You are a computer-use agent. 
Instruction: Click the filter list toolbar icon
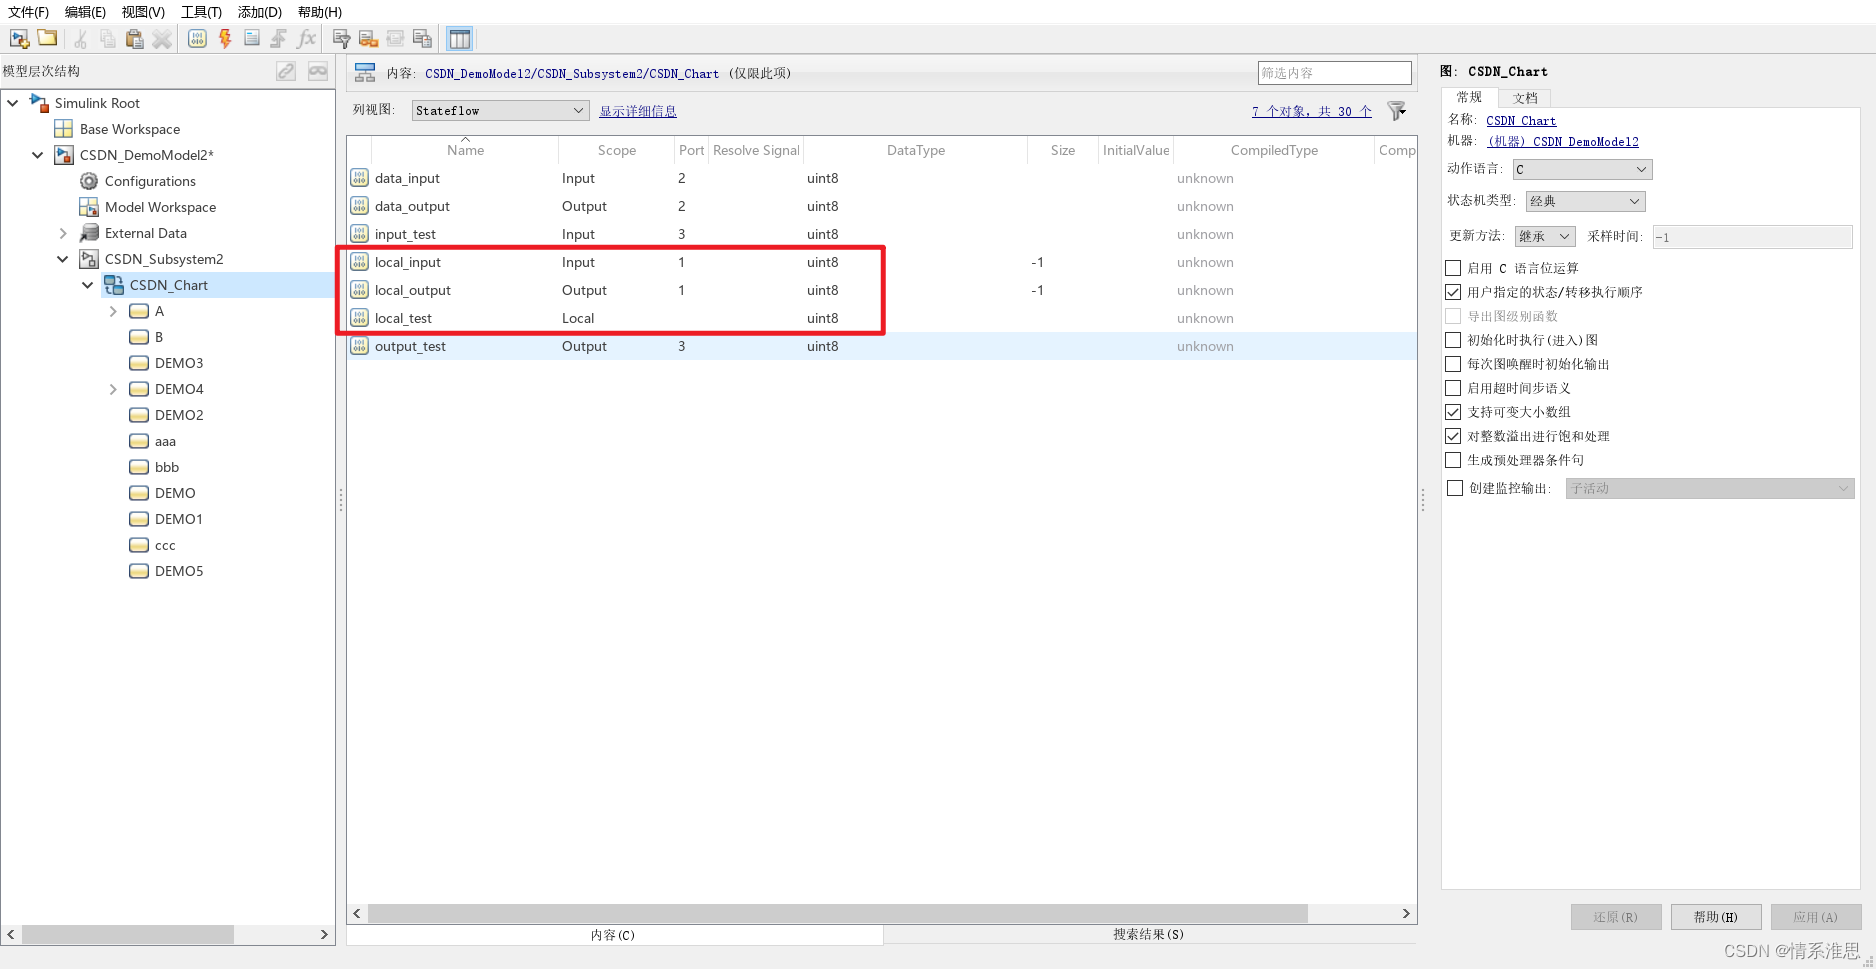click(x=341, y=39)
